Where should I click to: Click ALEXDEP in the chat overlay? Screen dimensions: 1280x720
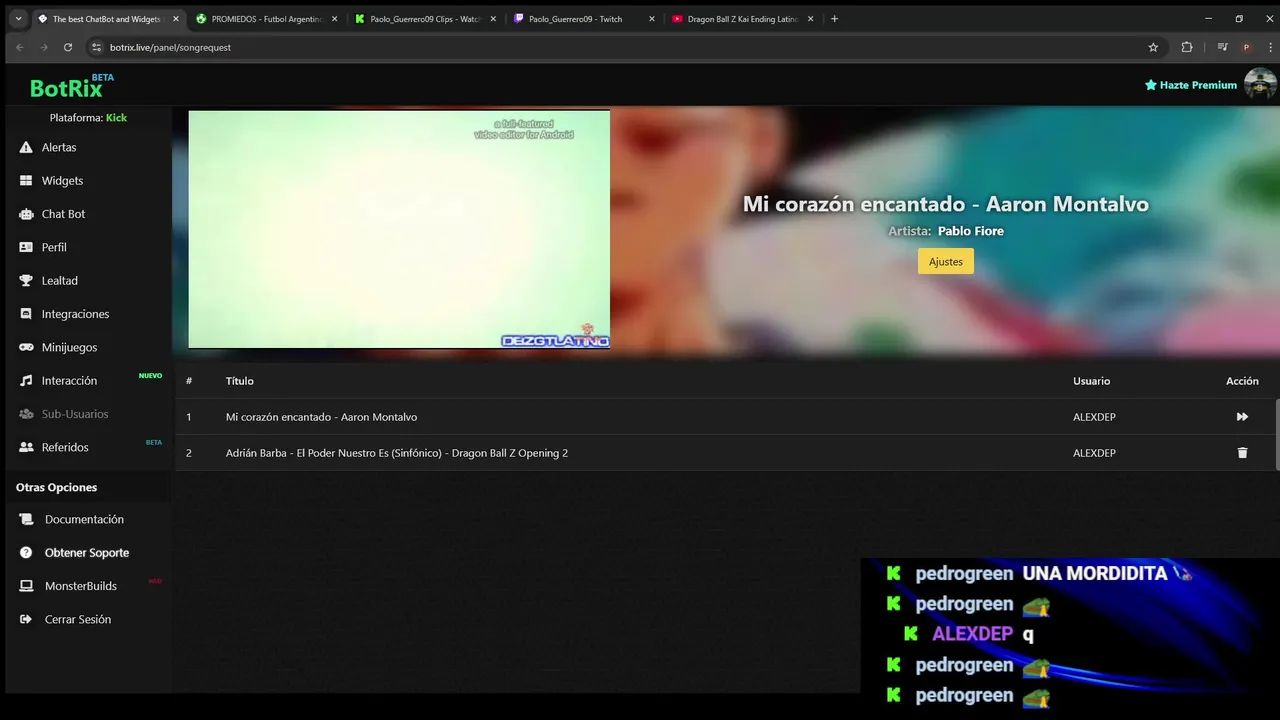click(972, 634)
